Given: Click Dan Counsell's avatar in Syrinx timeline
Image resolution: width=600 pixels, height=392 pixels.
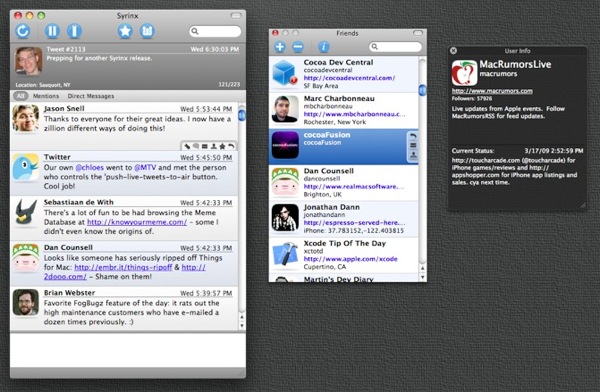Looking at the screenshot, I should tap(26, 258).
